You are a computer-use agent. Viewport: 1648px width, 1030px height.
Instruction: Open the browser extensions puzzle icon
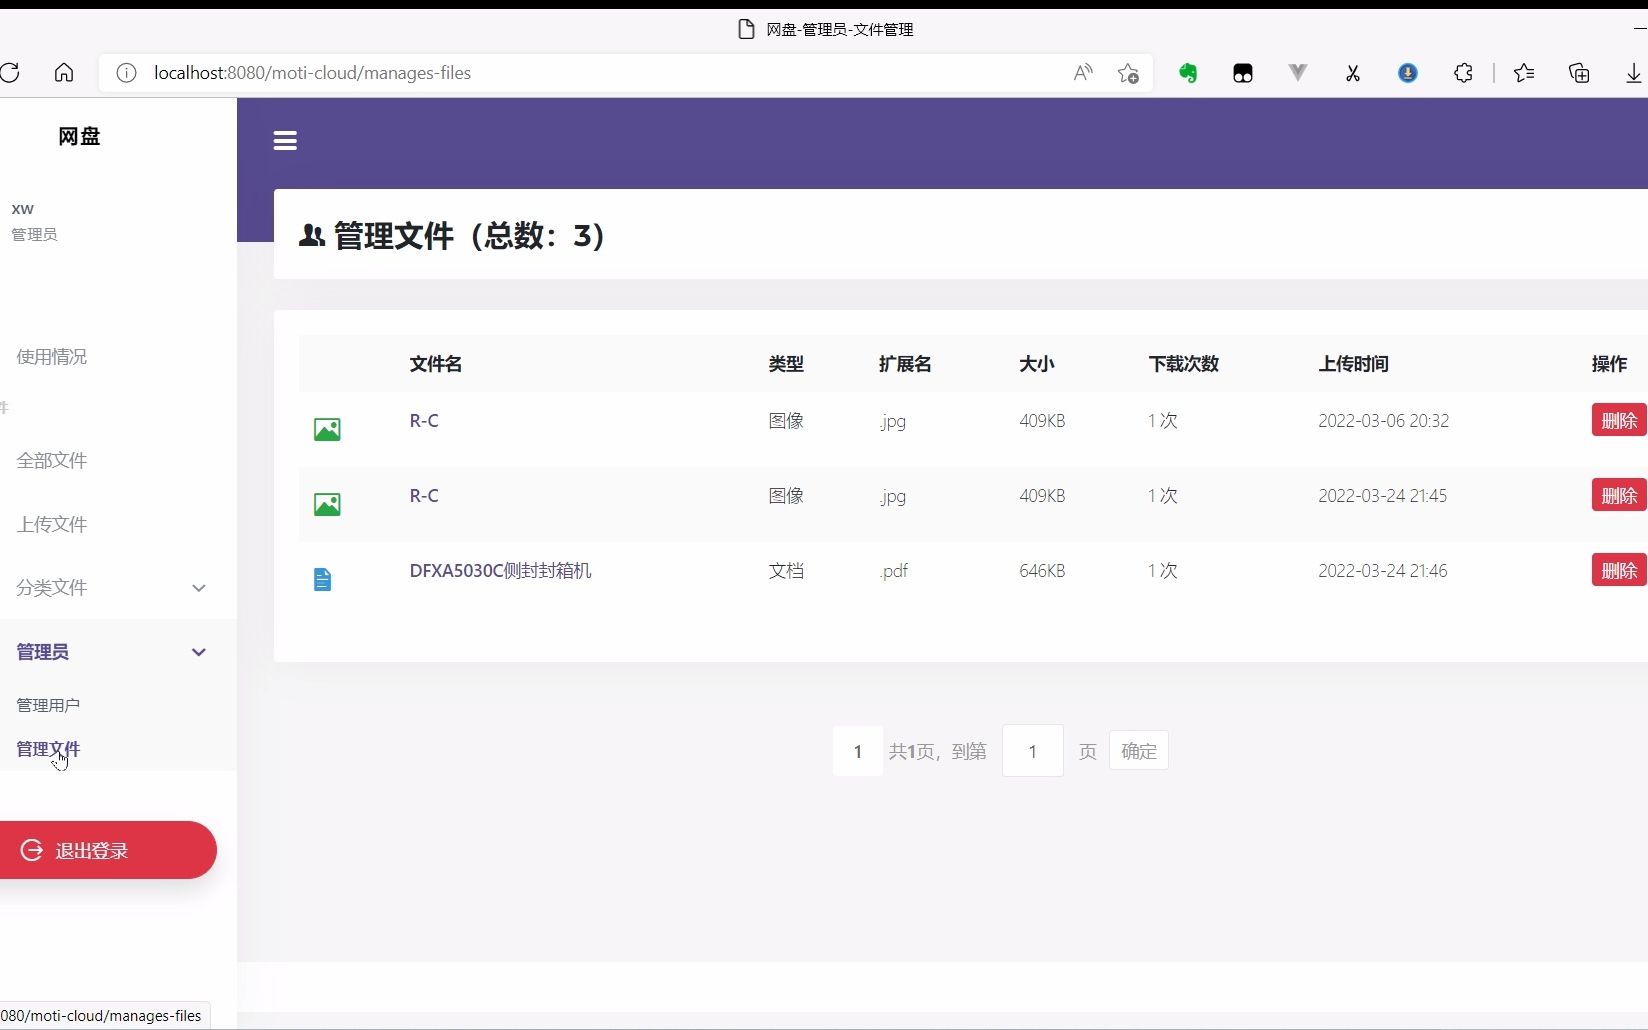[x=1463, y=73]
